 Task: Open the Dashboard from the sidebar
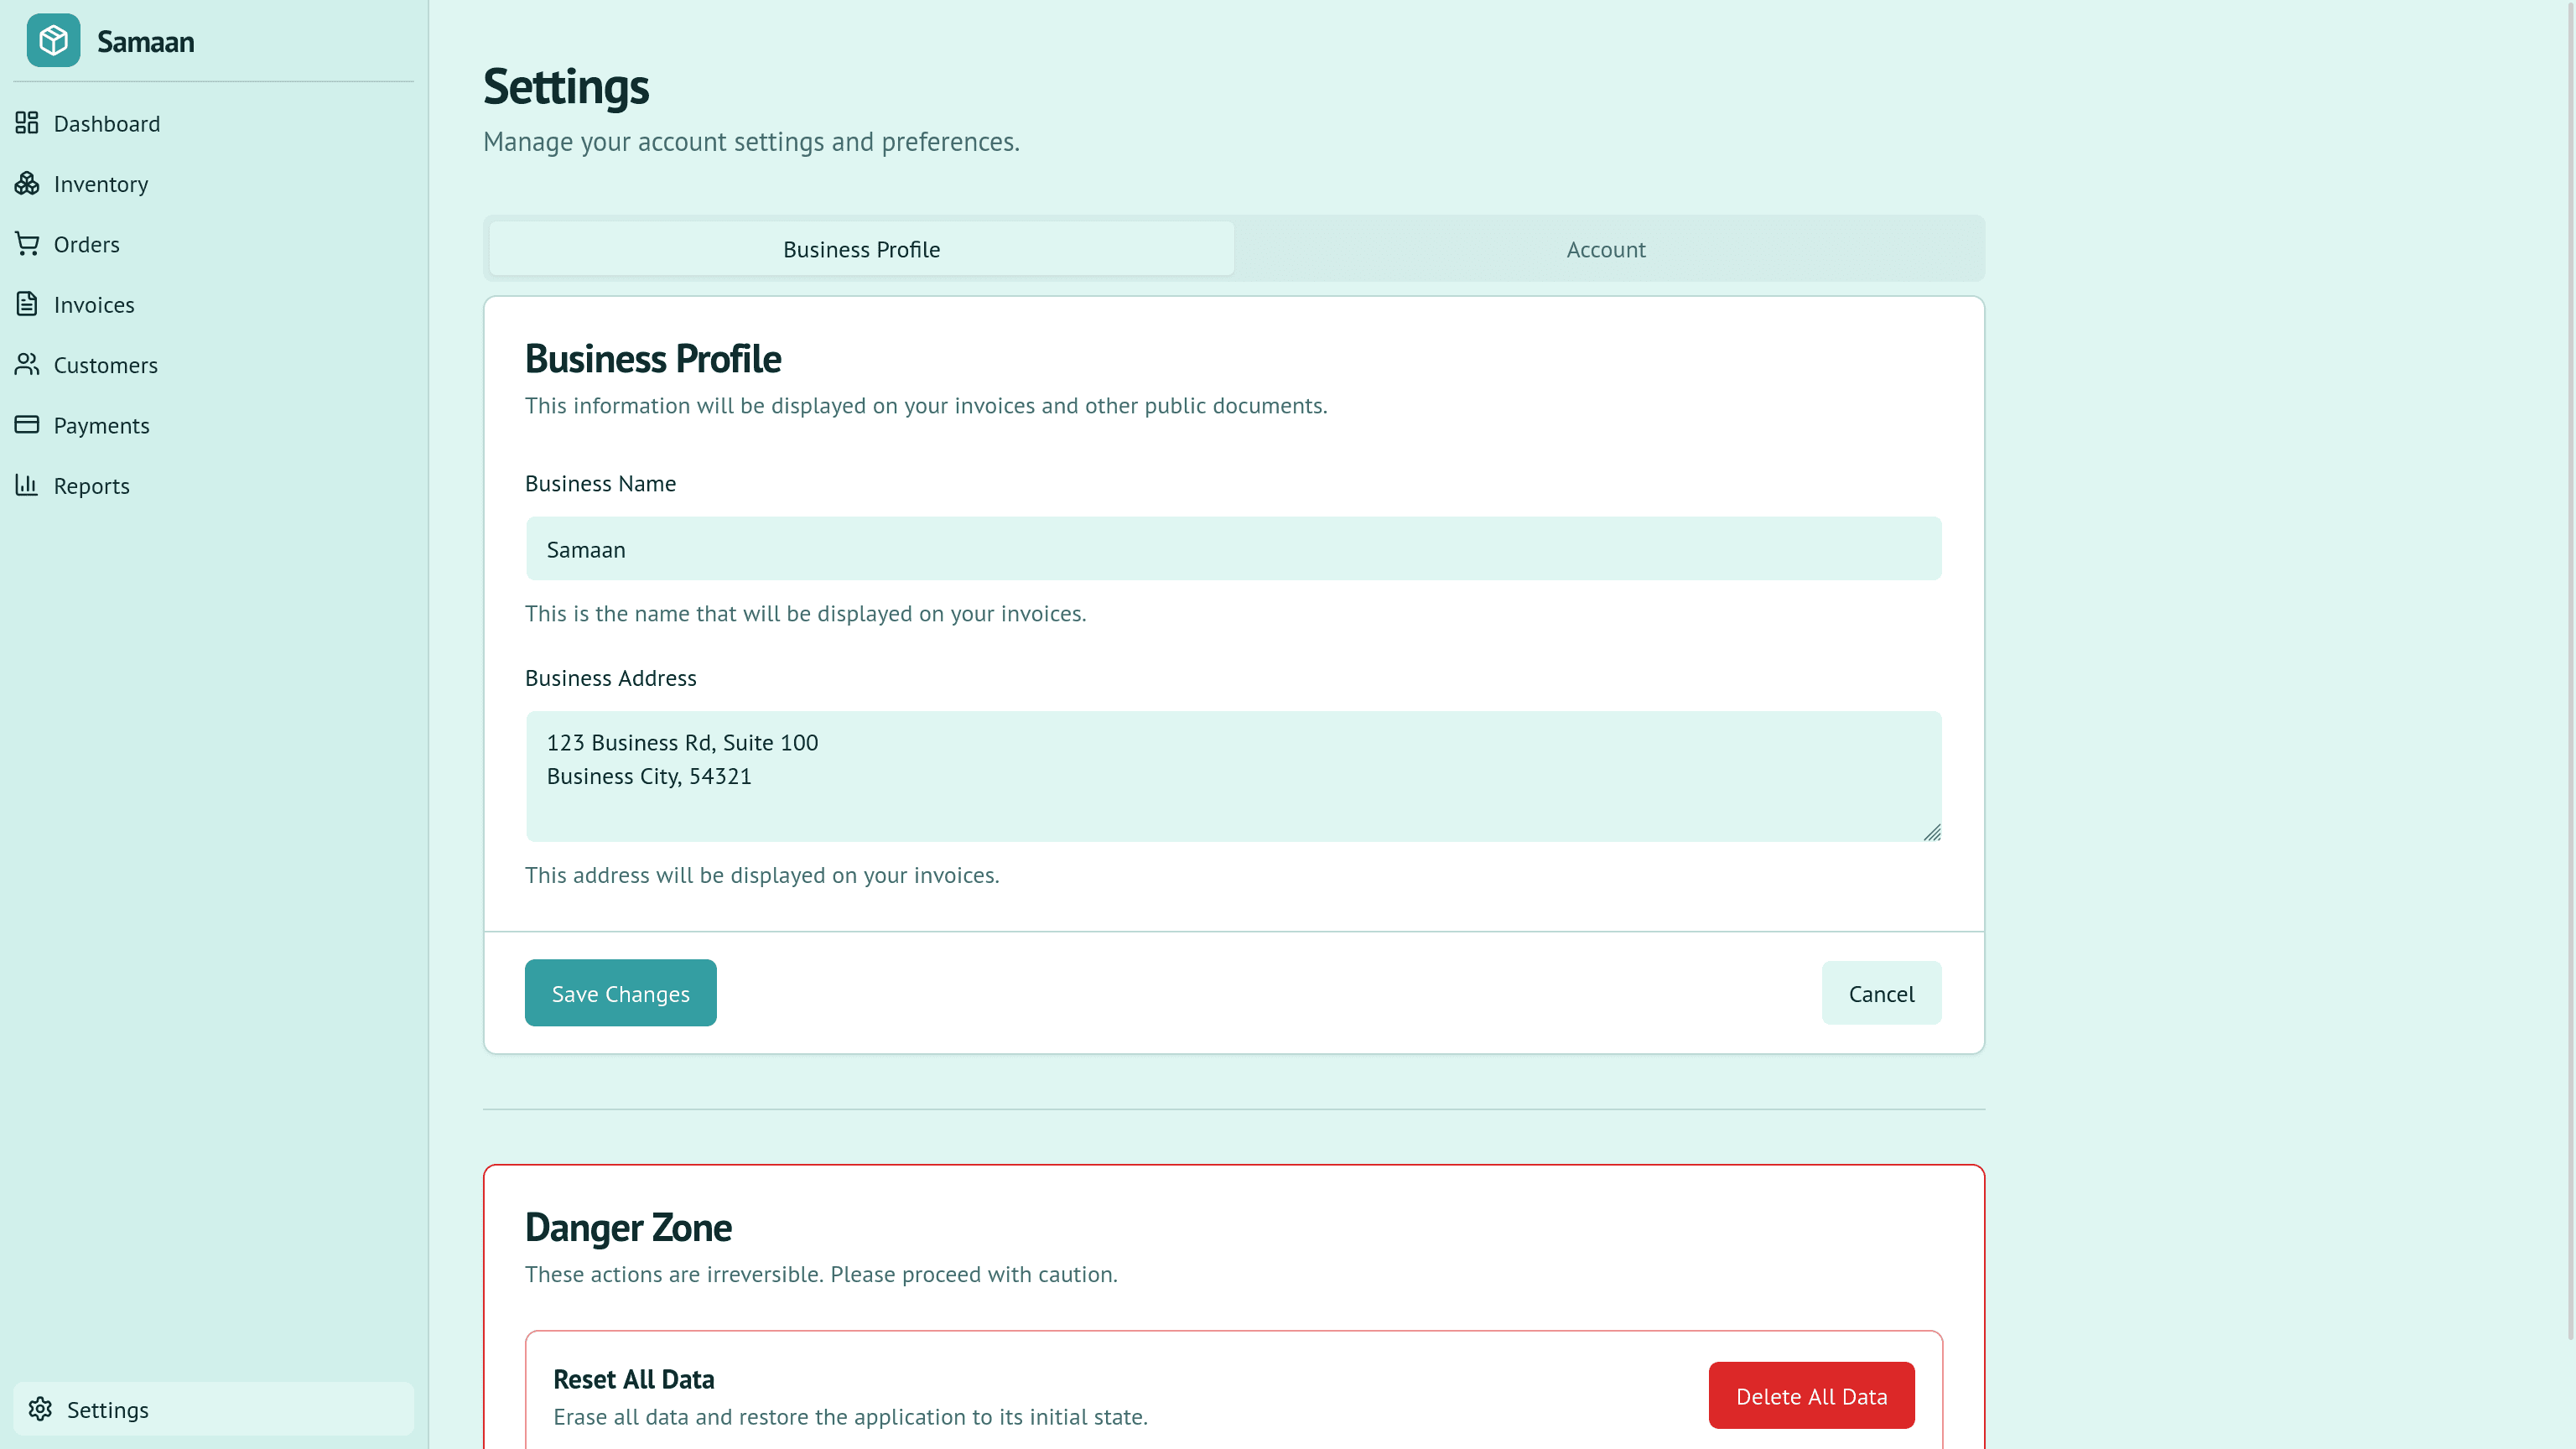click(107, 123)
